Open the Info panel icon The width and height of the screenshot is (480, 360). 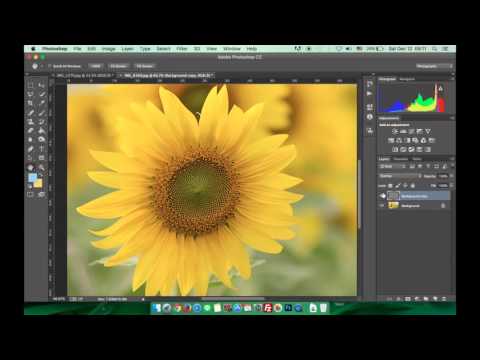pos(370,117)
